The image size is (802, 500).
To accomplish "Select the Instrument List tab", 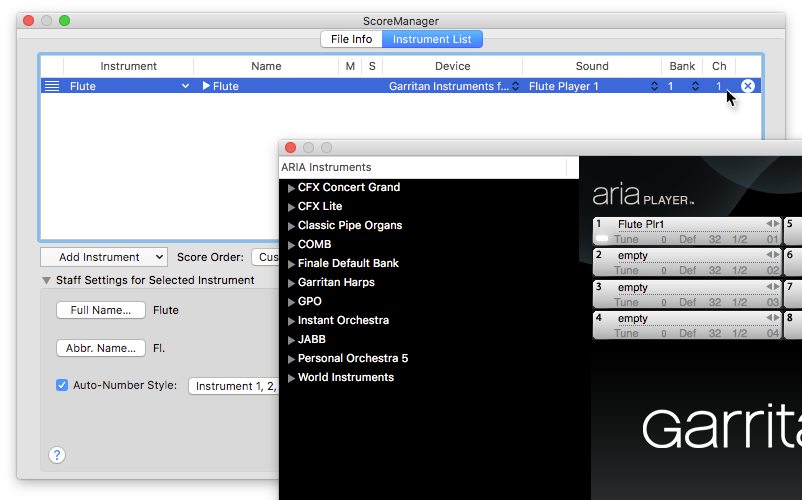I will click(x=432, y=39).
